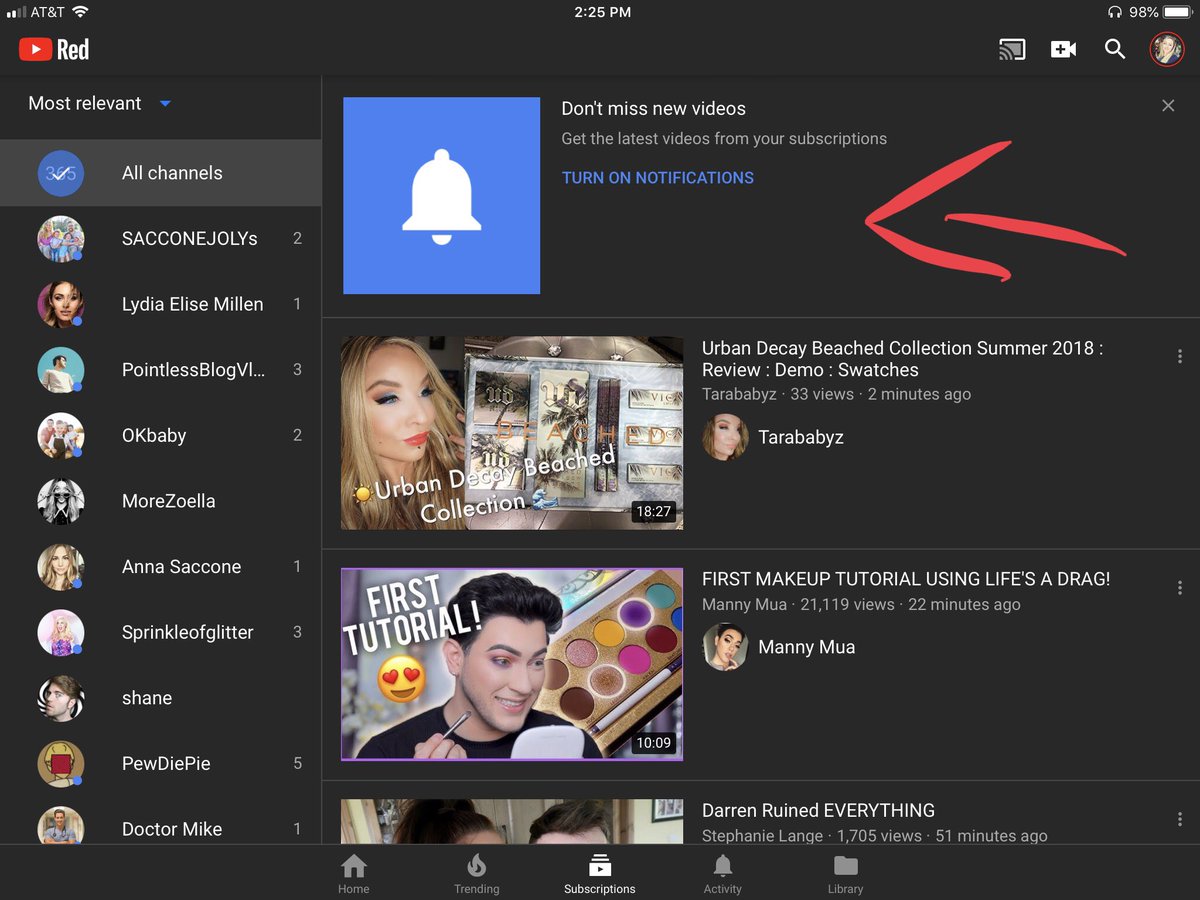Open SACCONEJOLYs channel in sidebar

point(160,238)
